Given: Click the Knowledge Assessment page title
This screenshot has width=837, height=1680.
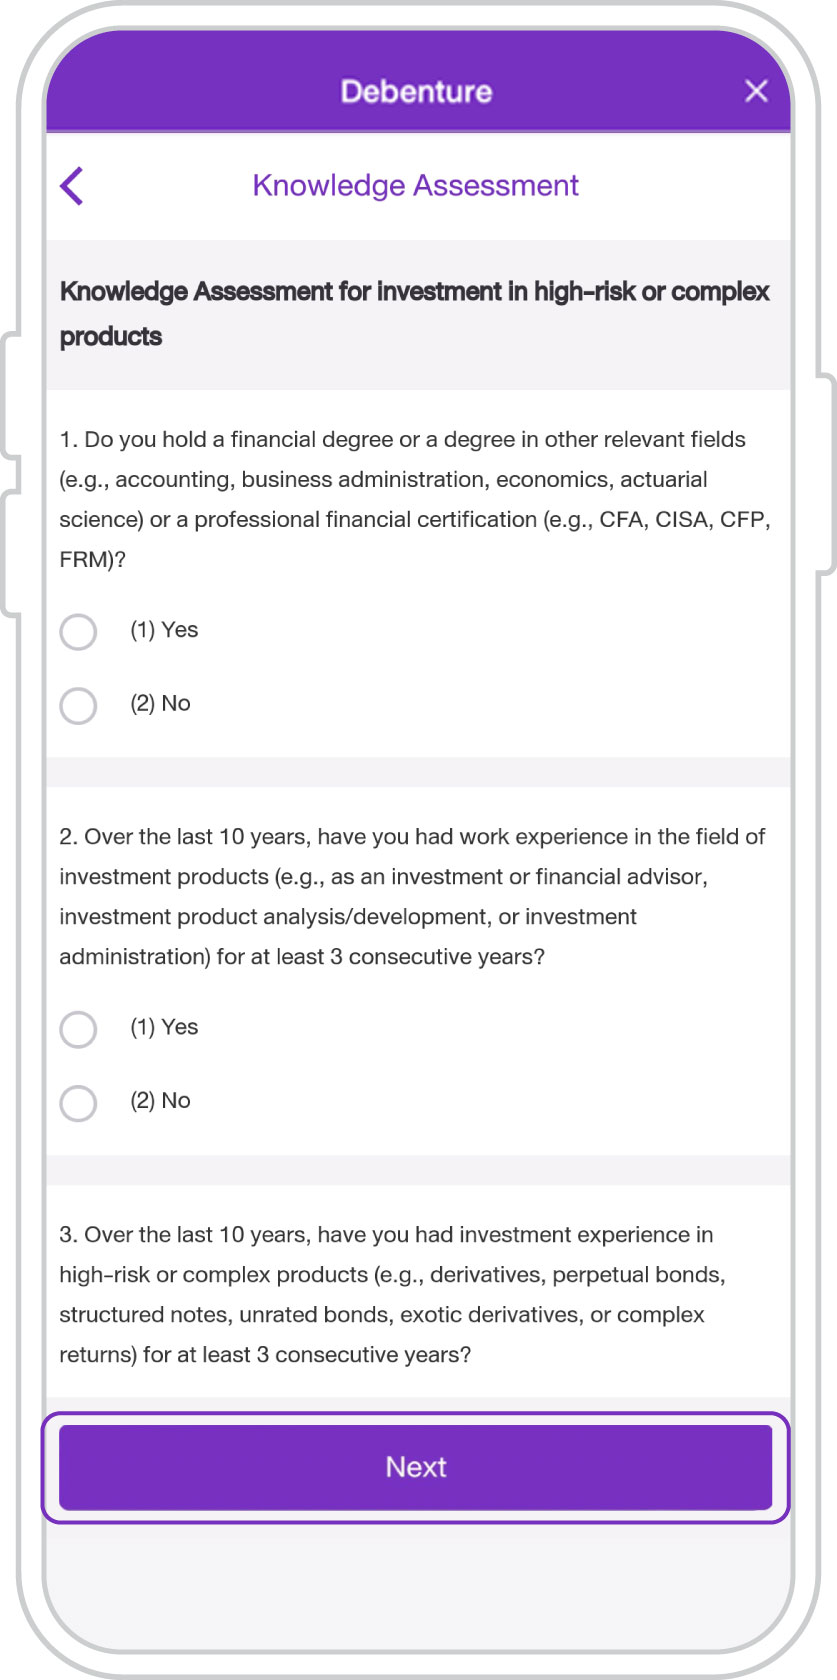Looking at the screenshot, I should [416, 186].
